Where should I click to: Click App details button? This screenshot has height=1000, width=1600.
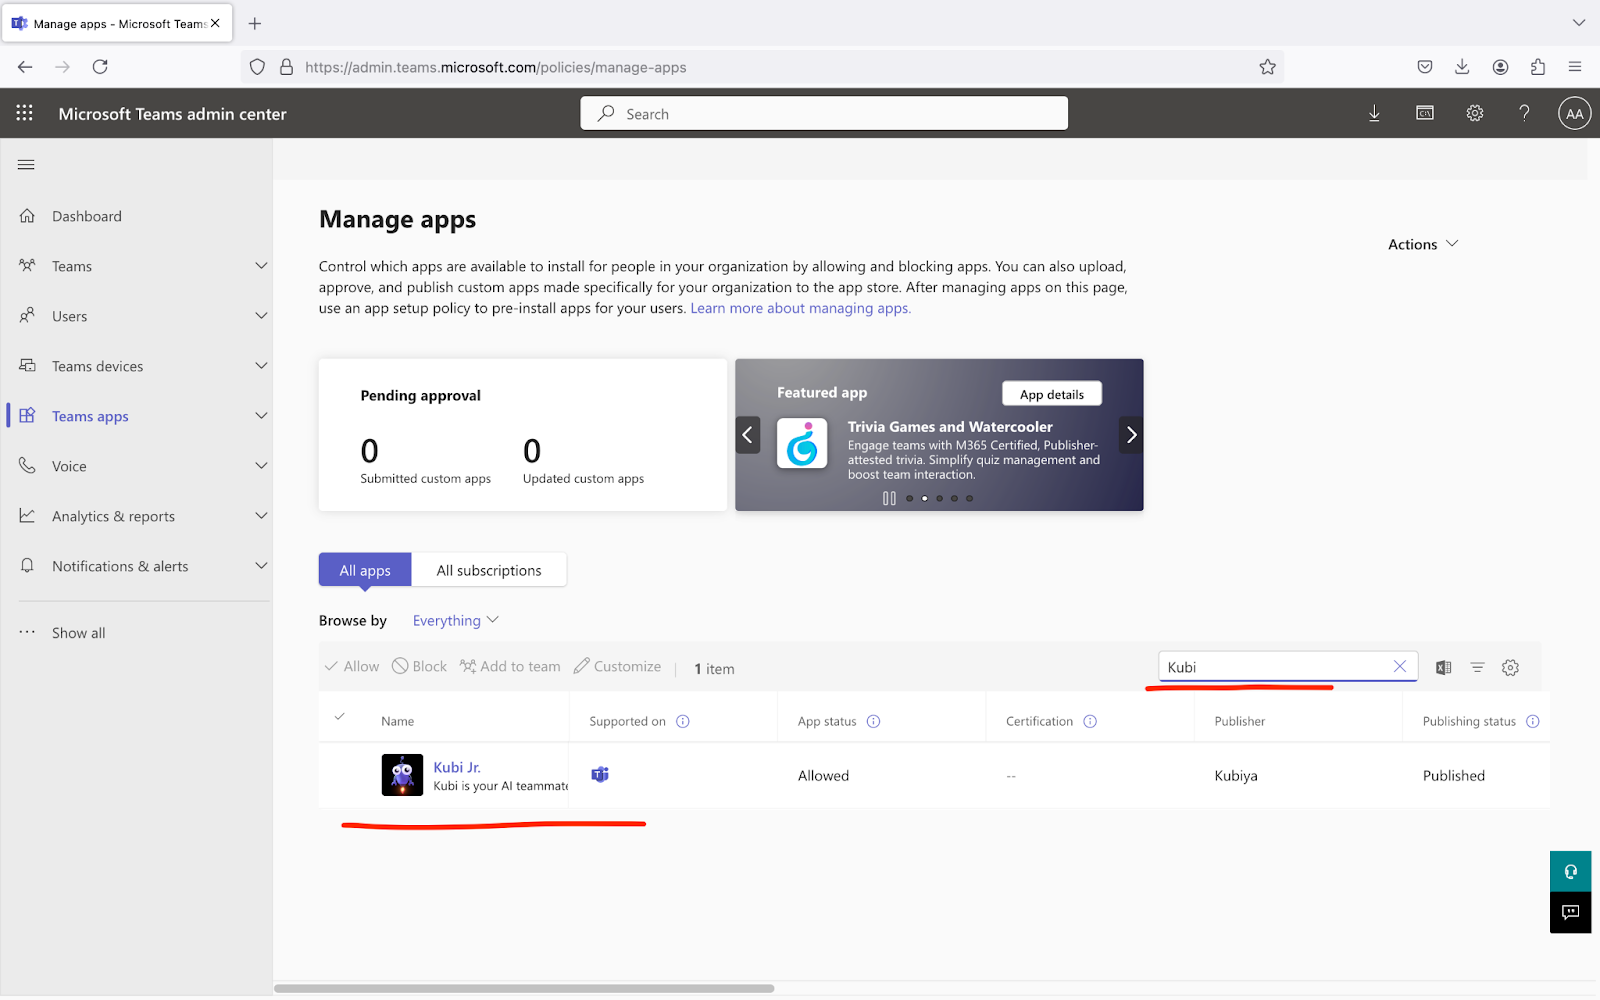click(x=1052, y=394)
